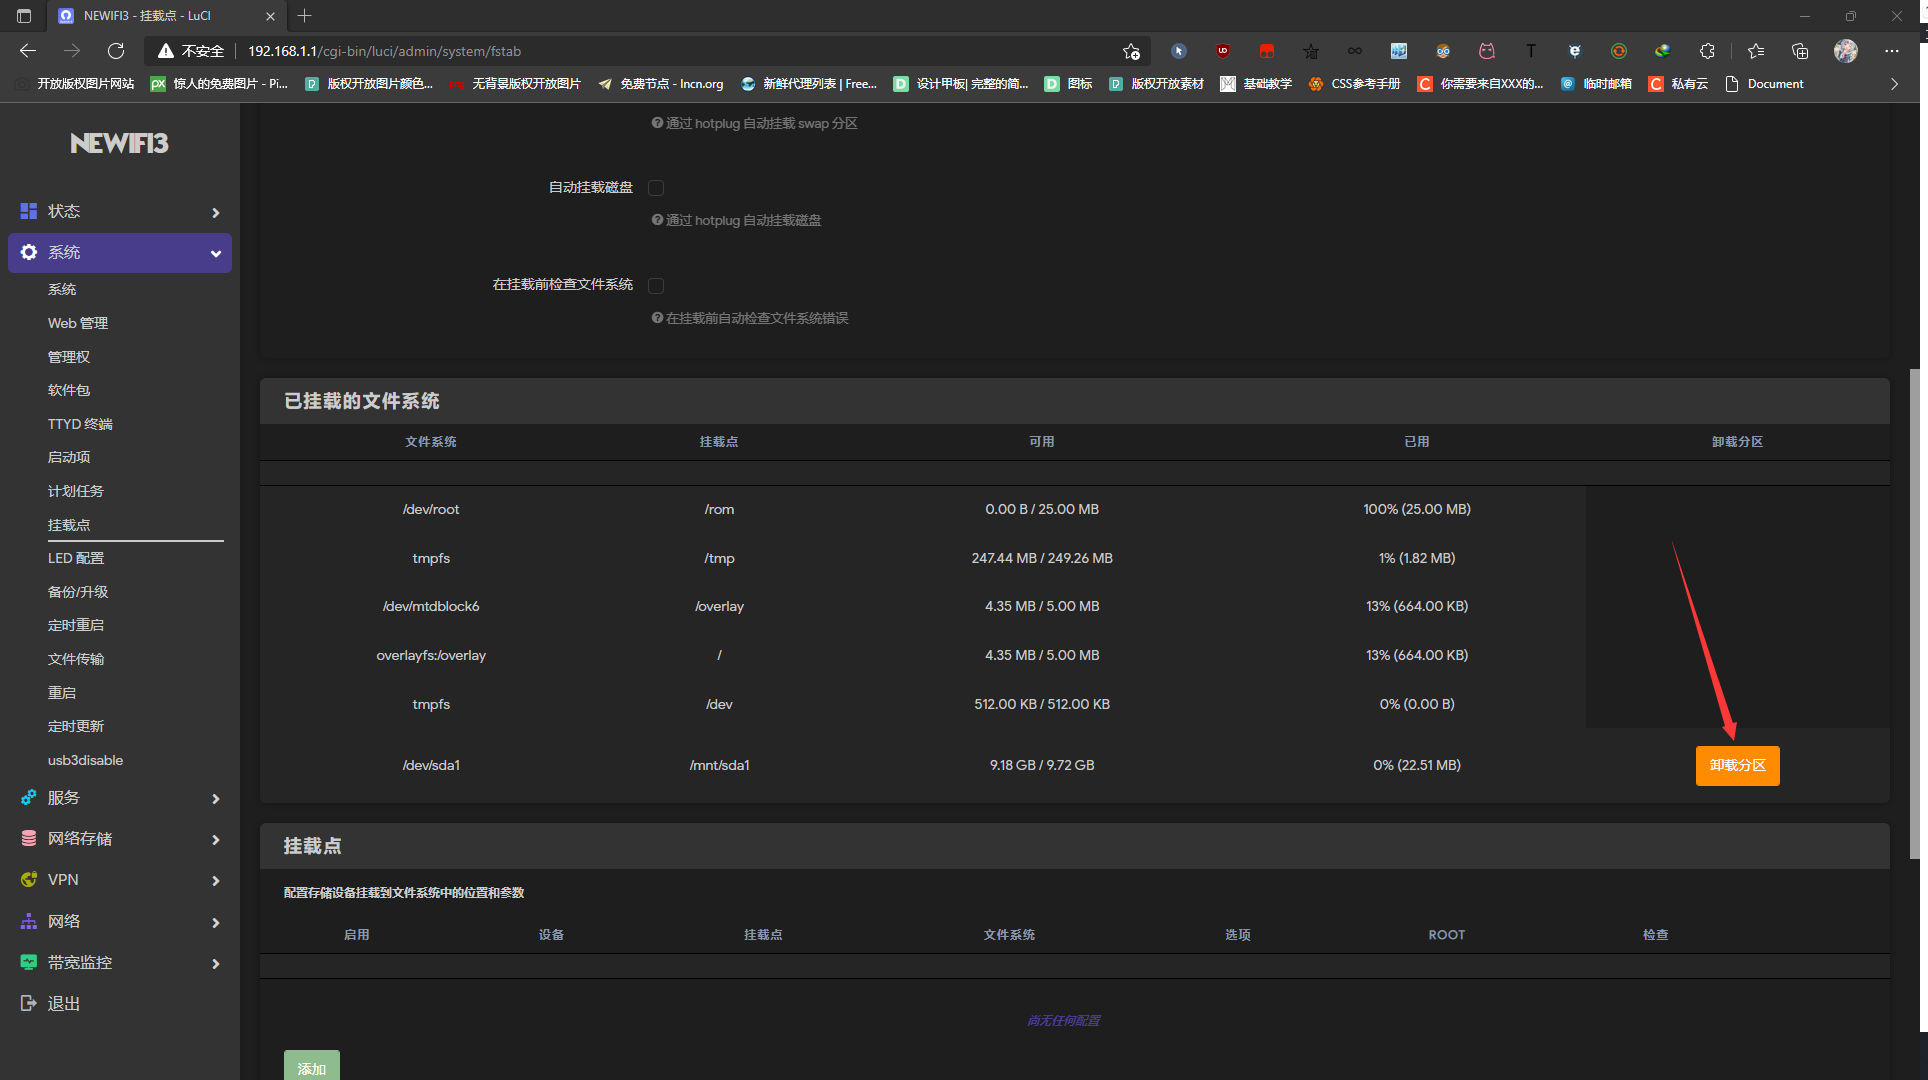The height and width of the screenshot is (1080, 1928).
Task: Click the orange 卸载分区 button
Action: point(1737,766)
